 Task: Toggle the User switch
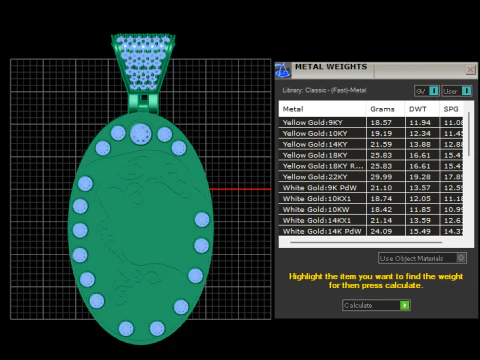click(457, 91)
